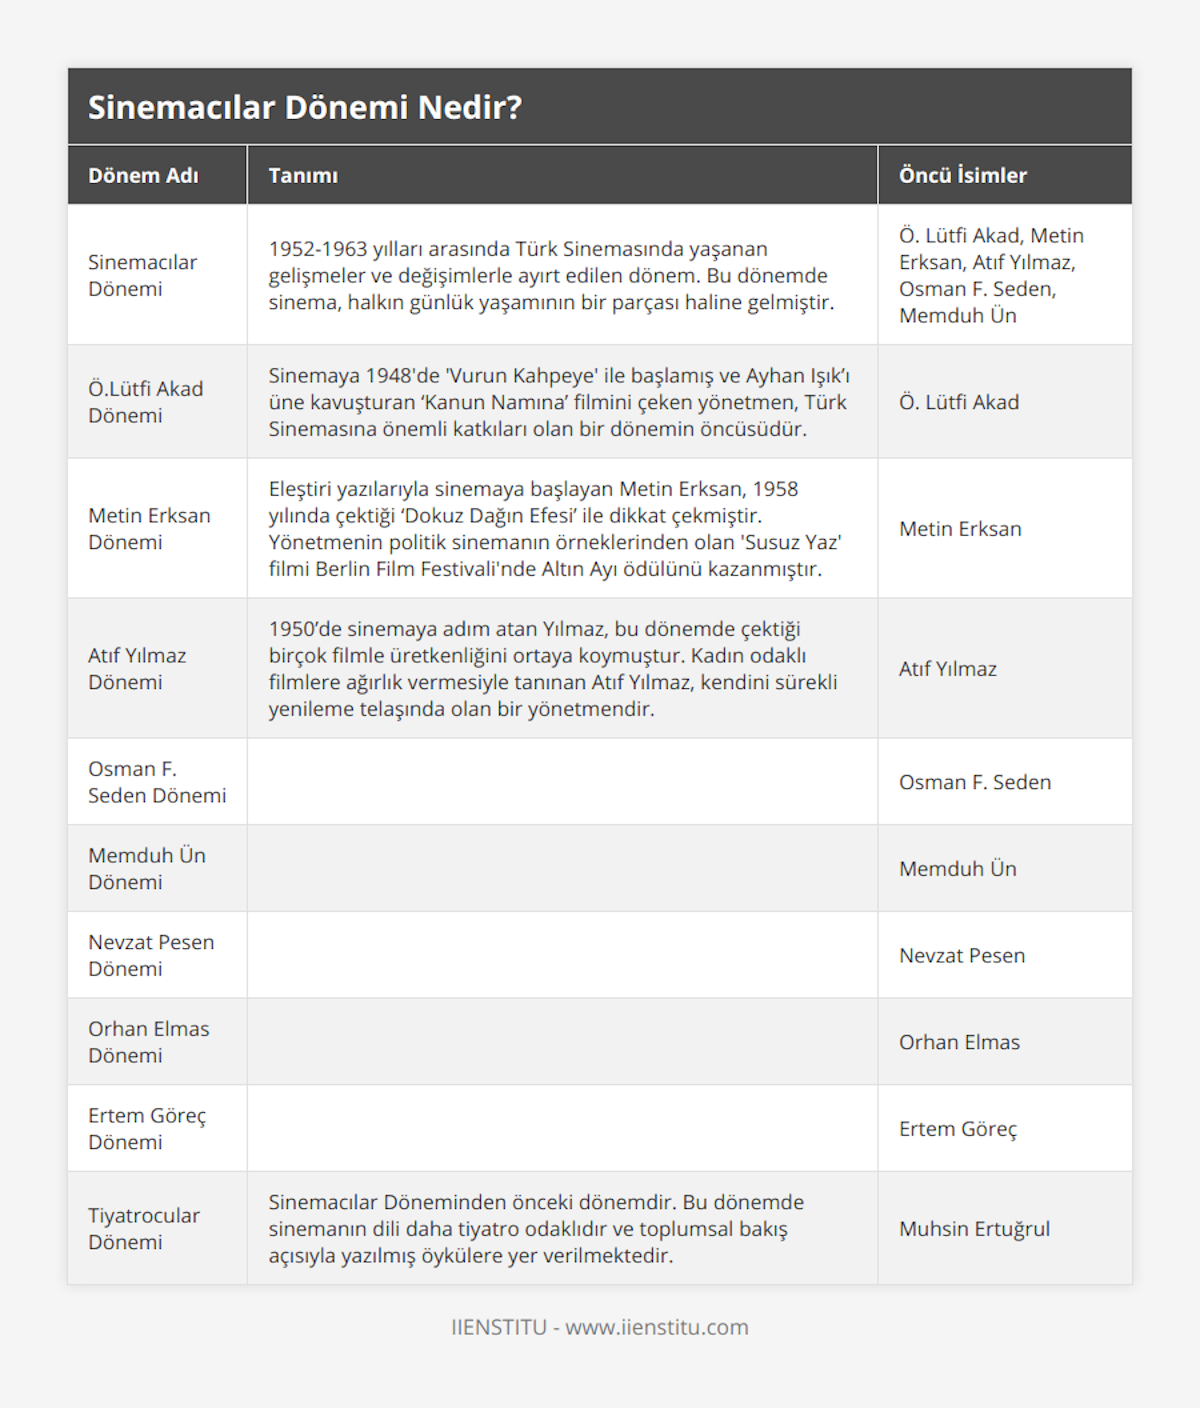Click the 'Nevzat Pesen Dönemi' row name cell
The height and width of the screenshot is (1408, 1200).
pos(151,955)
